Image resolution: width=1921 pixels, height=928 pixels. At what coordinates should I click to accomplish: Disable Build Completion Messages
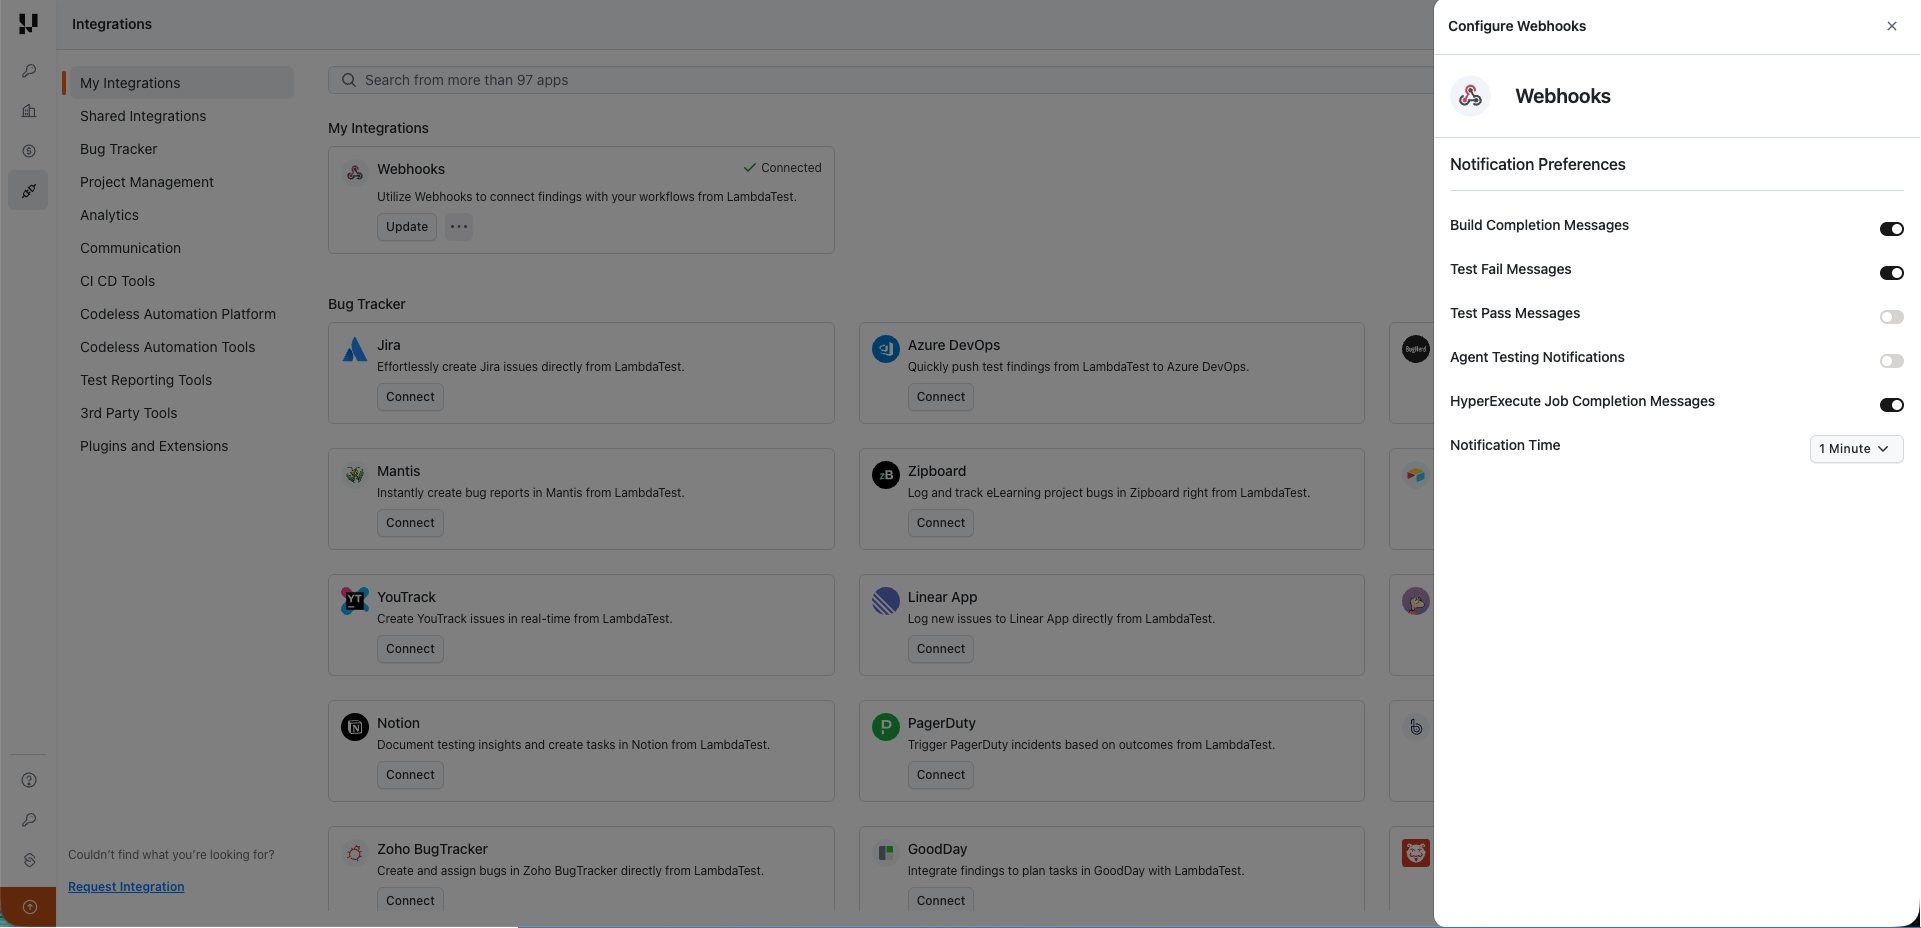(x=1891, y=229)
